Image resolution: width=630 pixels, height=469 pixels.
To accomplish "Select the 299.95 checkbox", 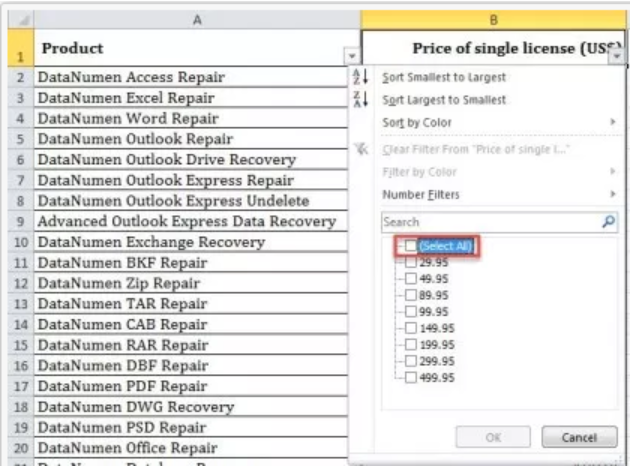I will 411,361.
